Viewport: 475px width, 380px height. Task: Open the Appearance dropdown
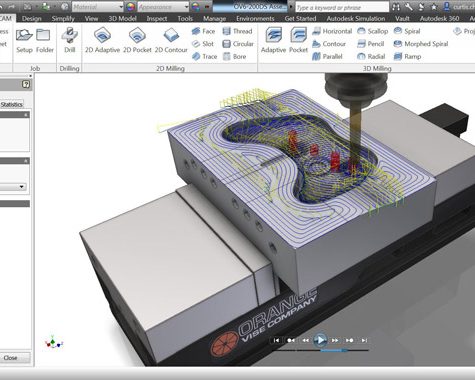(163, 7)
